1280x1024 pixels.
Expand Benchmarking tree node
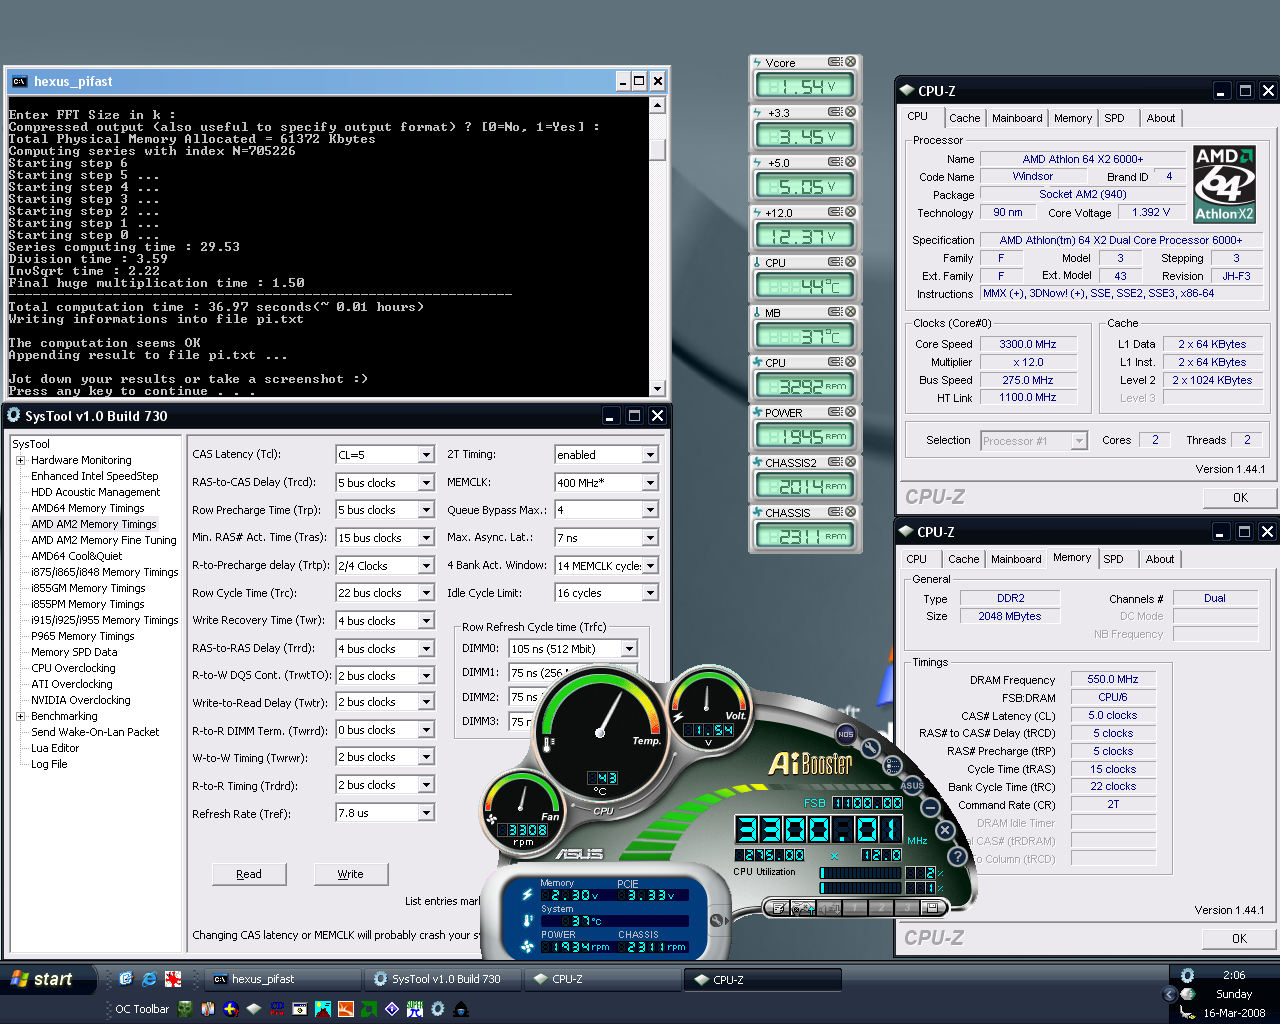(x=20, y=716)
